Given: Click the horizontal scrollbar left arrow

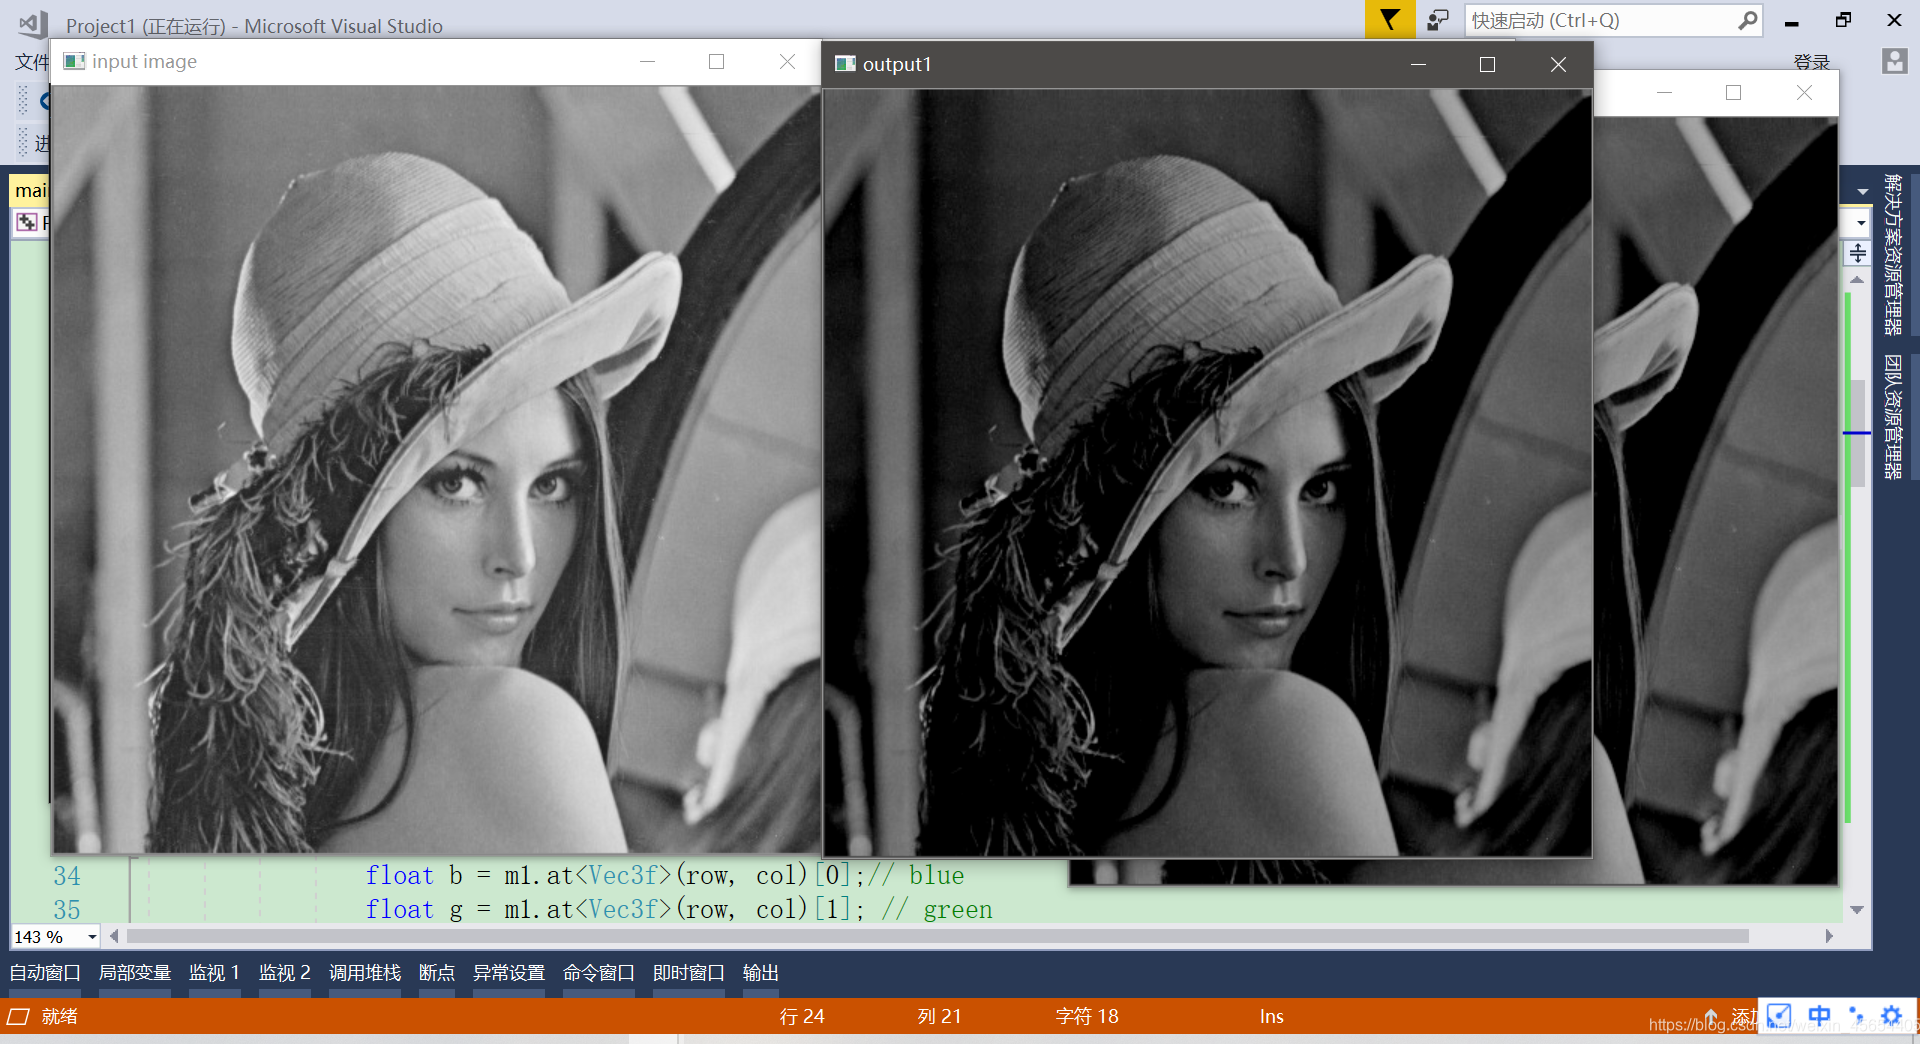Looking at the screenshot, I should [x=114, y=936].
